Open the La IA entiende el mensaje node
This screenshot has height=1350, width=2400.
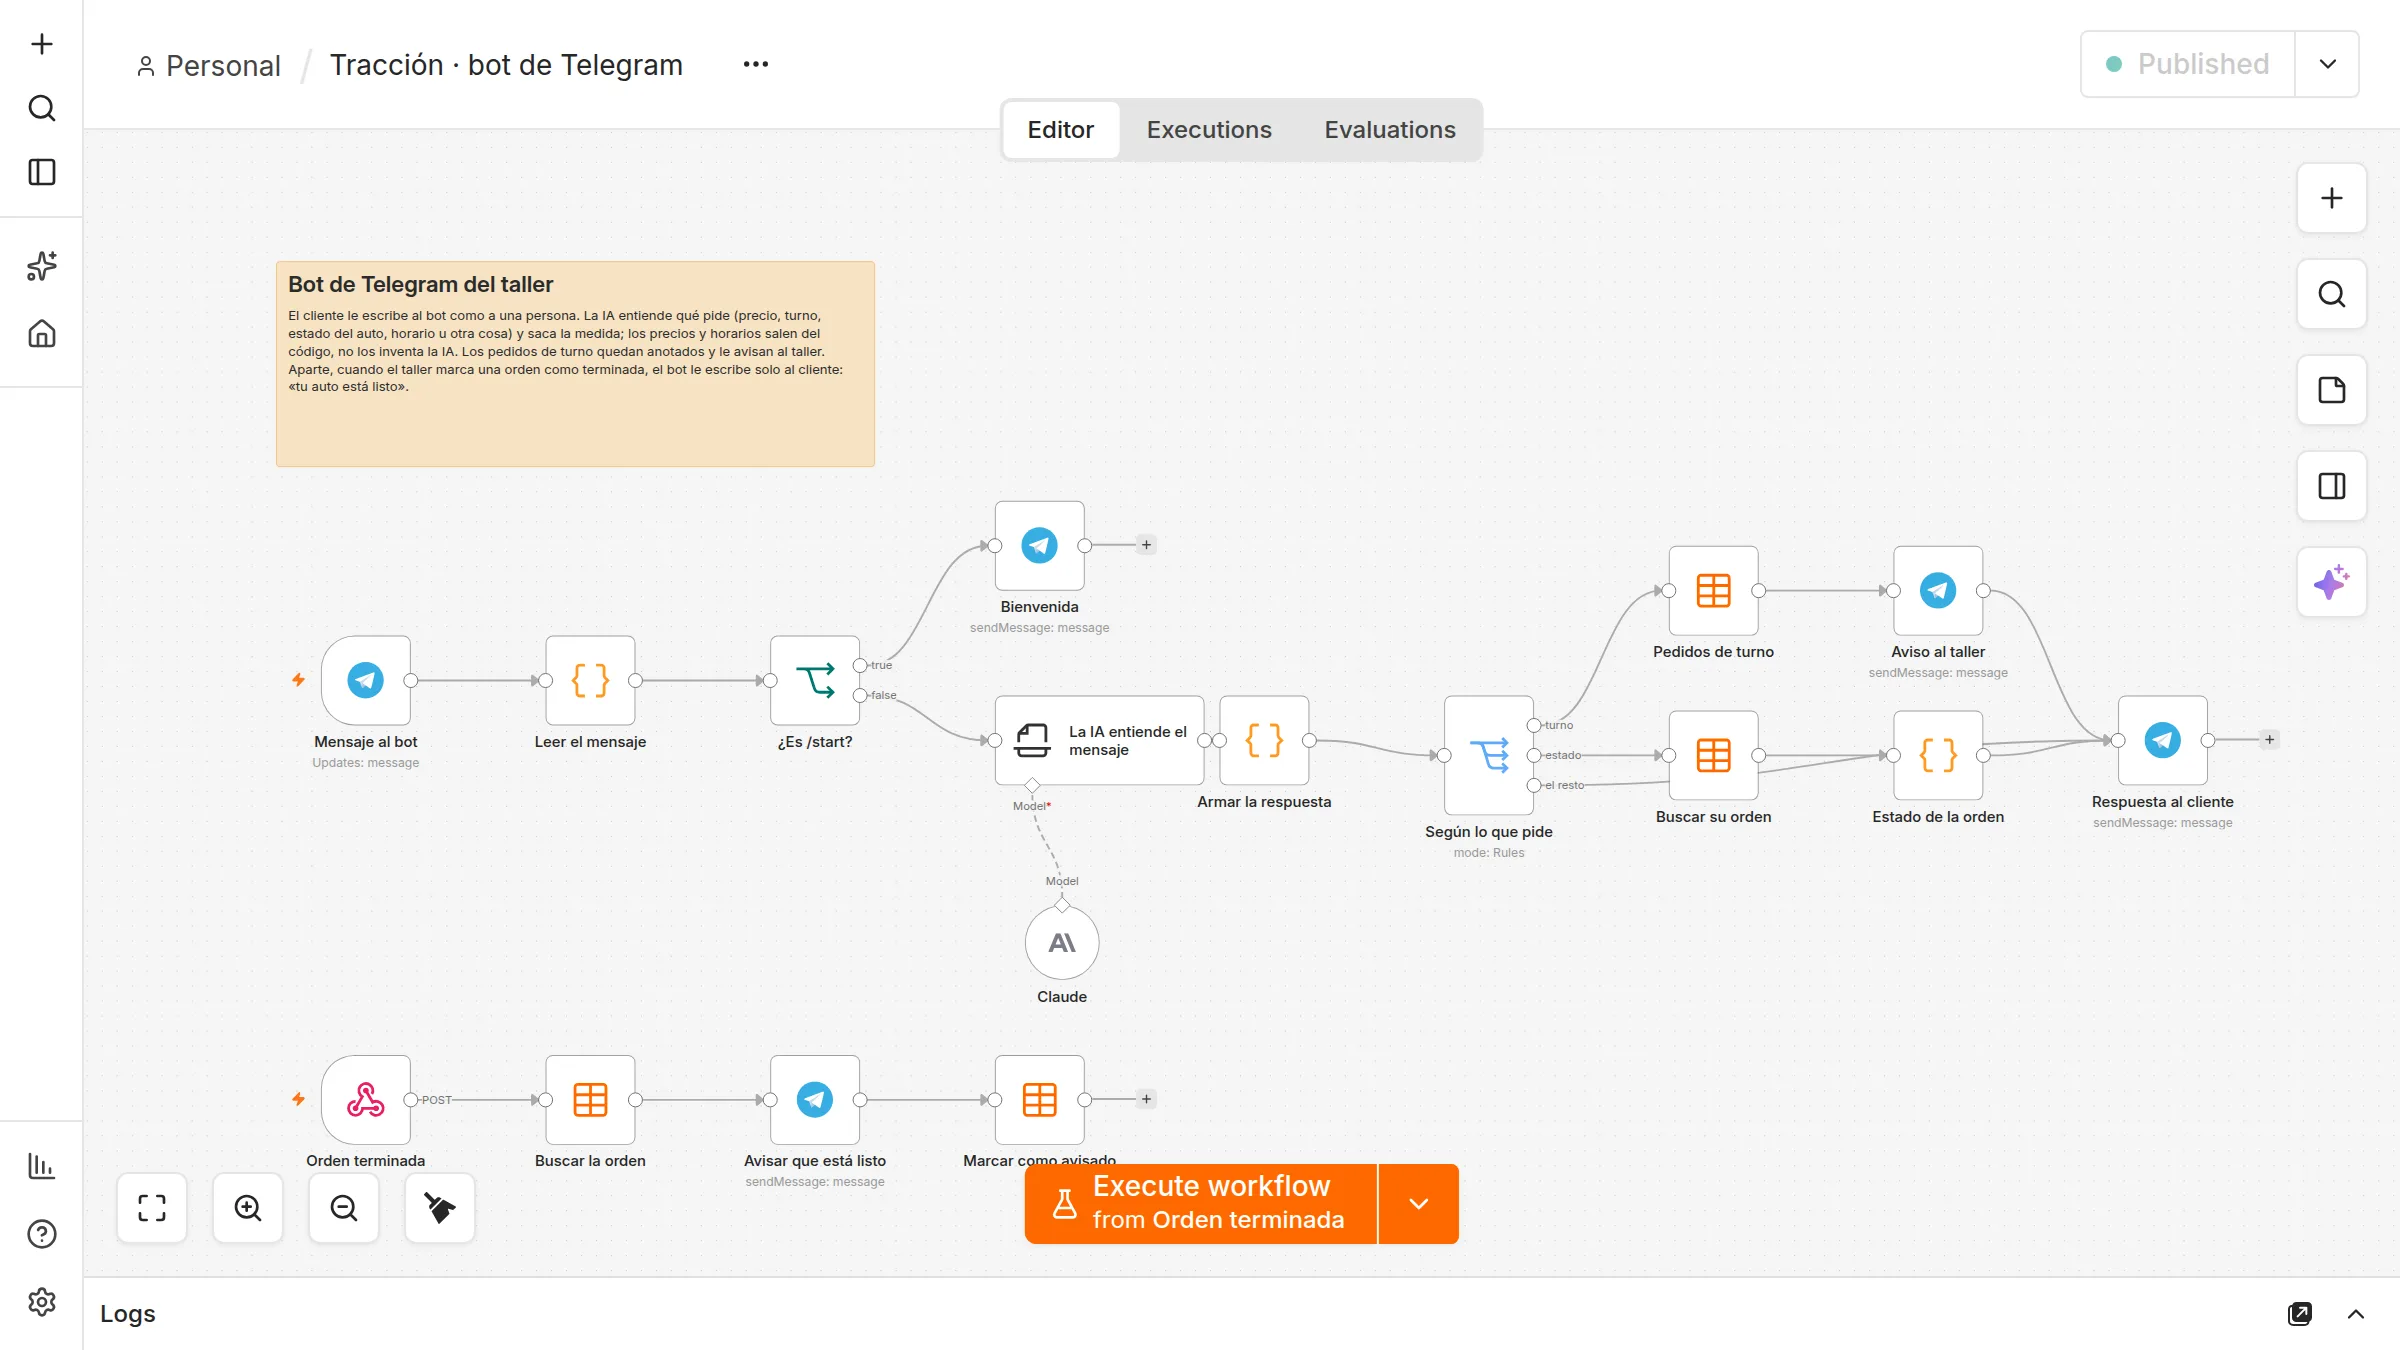click(1099, 740)
